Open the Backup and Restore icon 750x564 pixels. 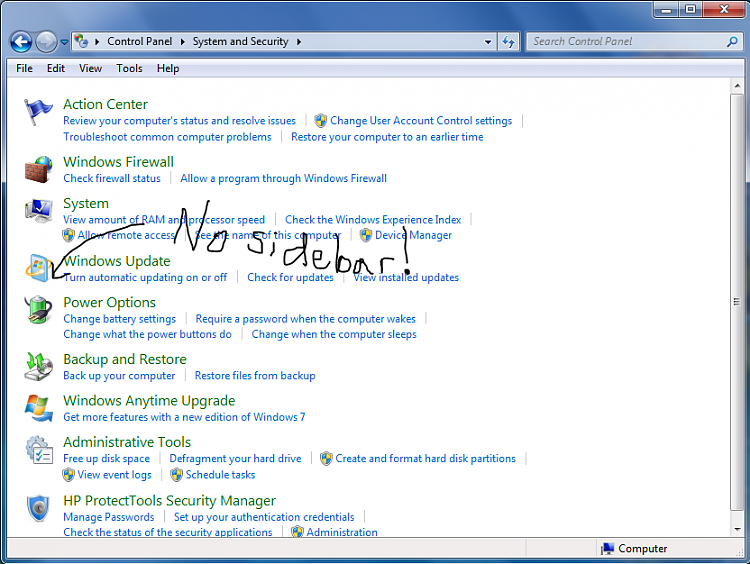tap(38, 366)
